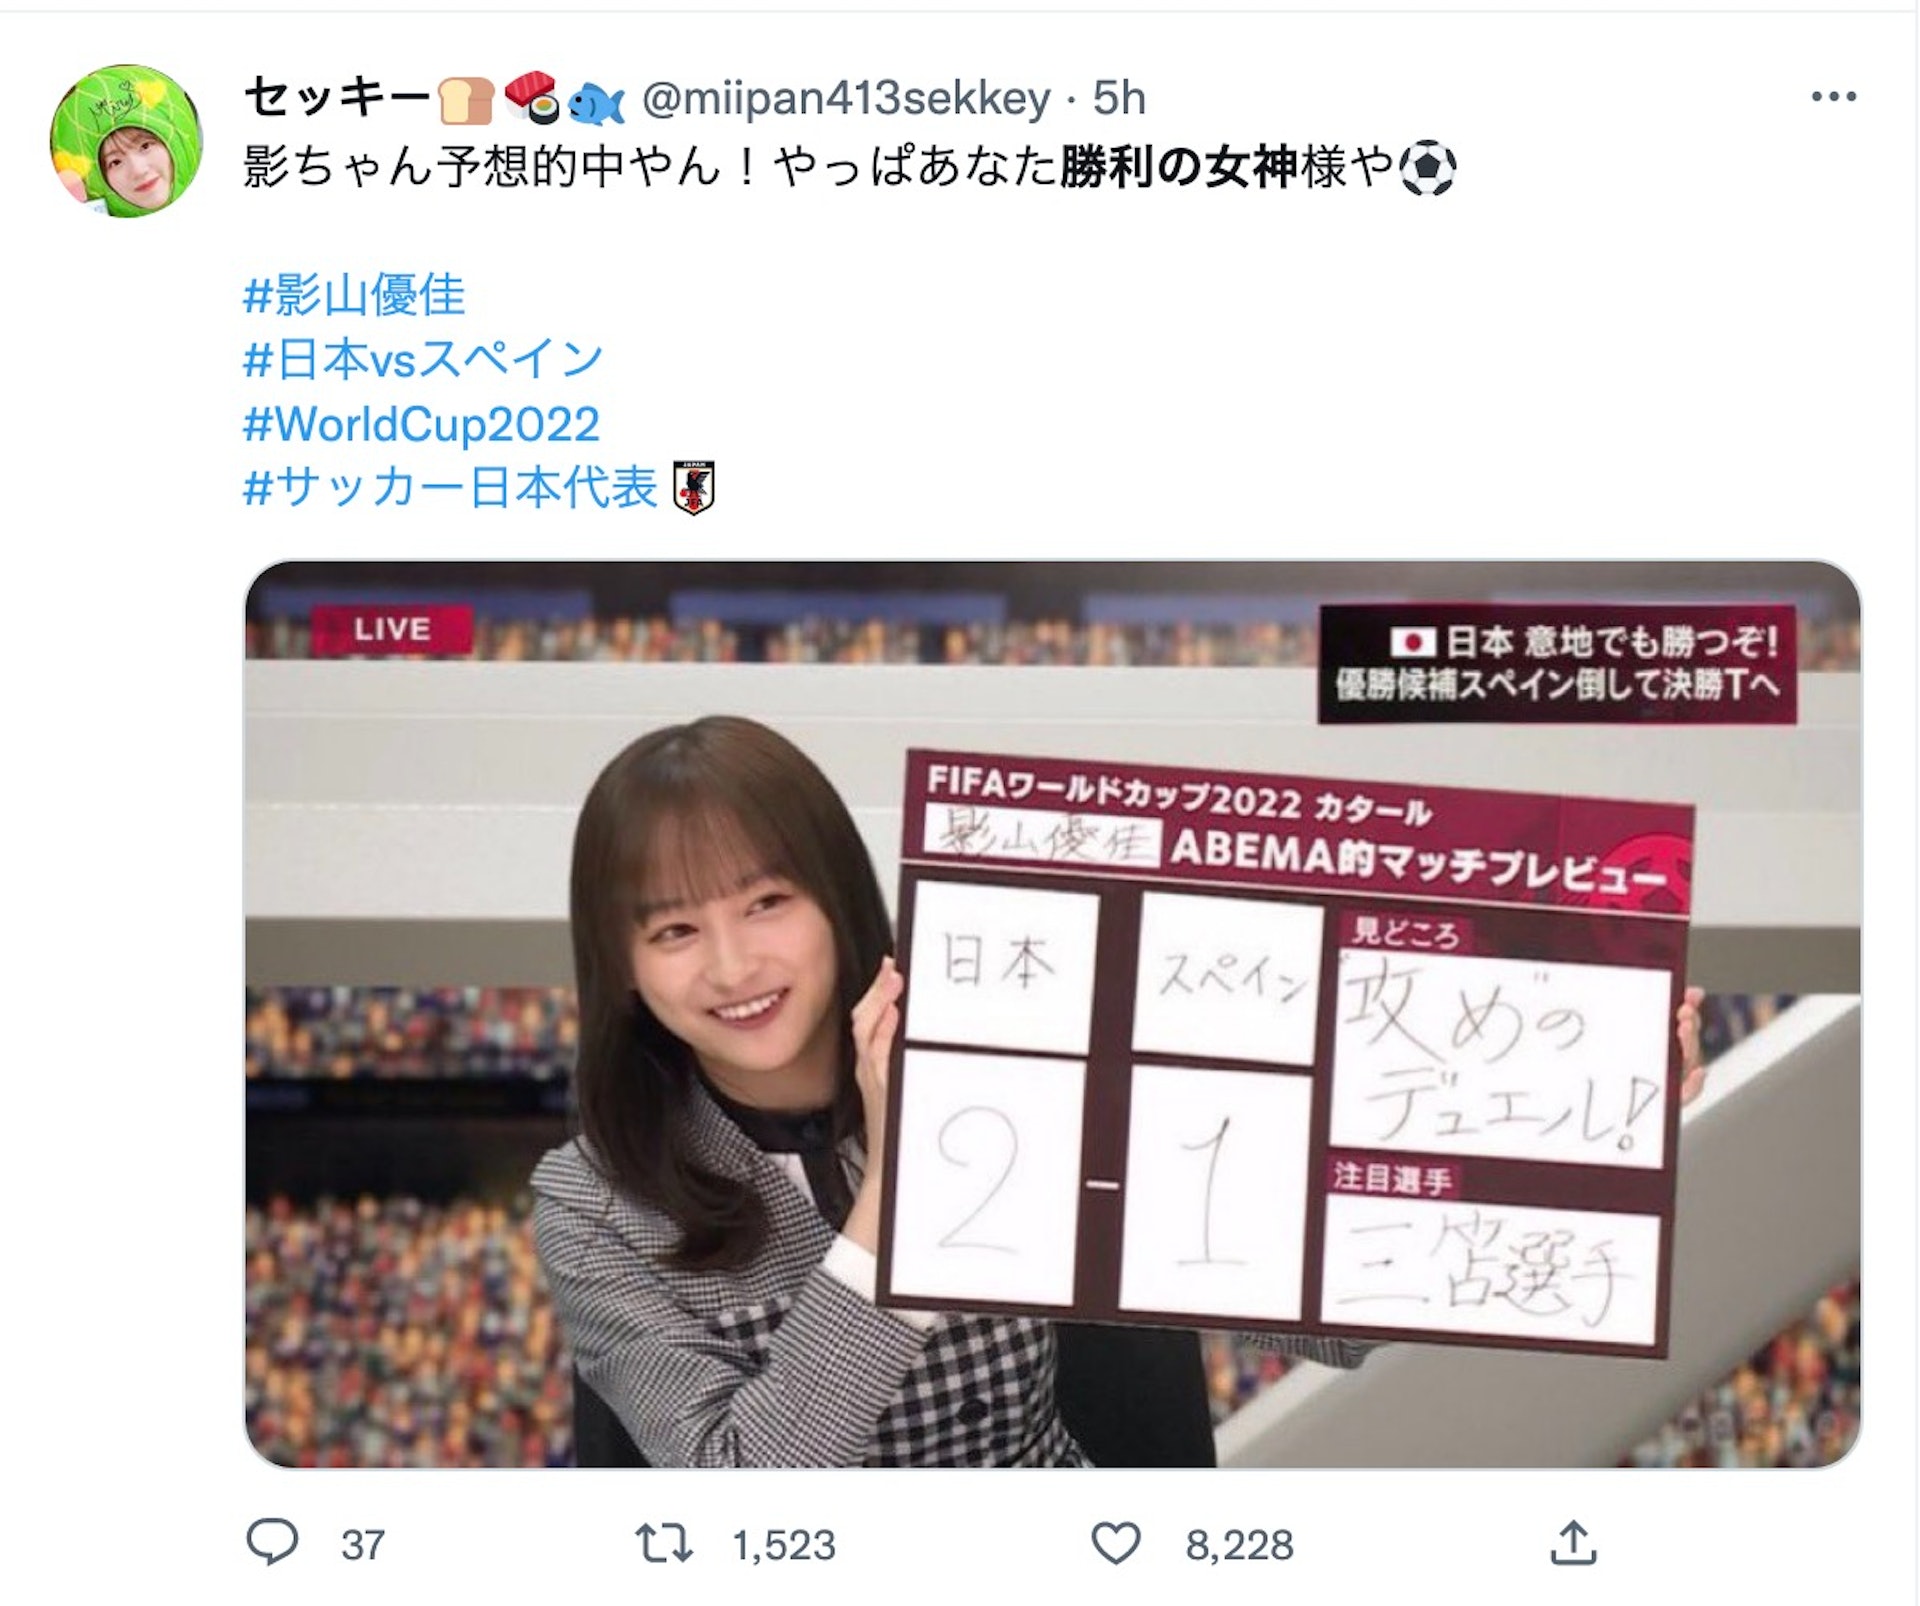Viewport: 1920px width, 1606px height.
Task: Open hashtag #サッカー日本代表
Action: coord(450,488)
